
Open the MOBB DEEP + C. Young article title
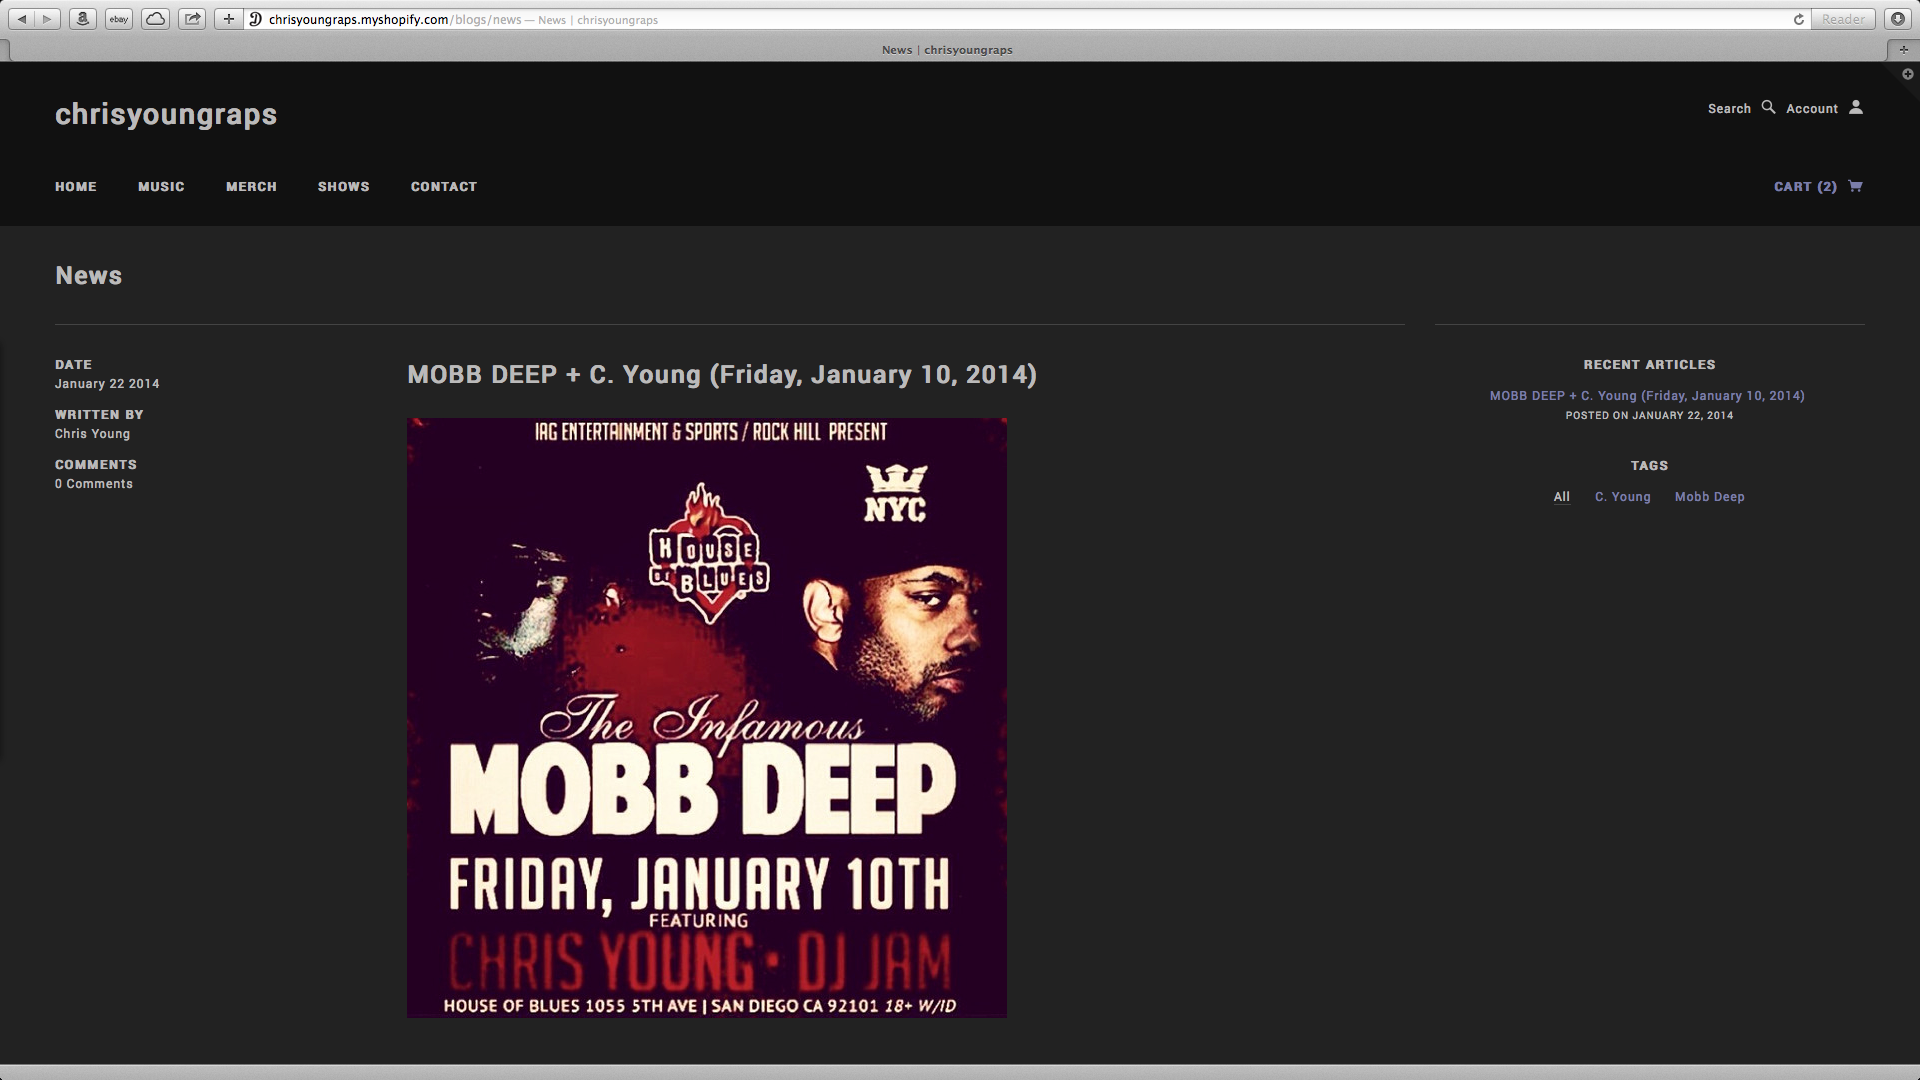click(x=722, y=375)
